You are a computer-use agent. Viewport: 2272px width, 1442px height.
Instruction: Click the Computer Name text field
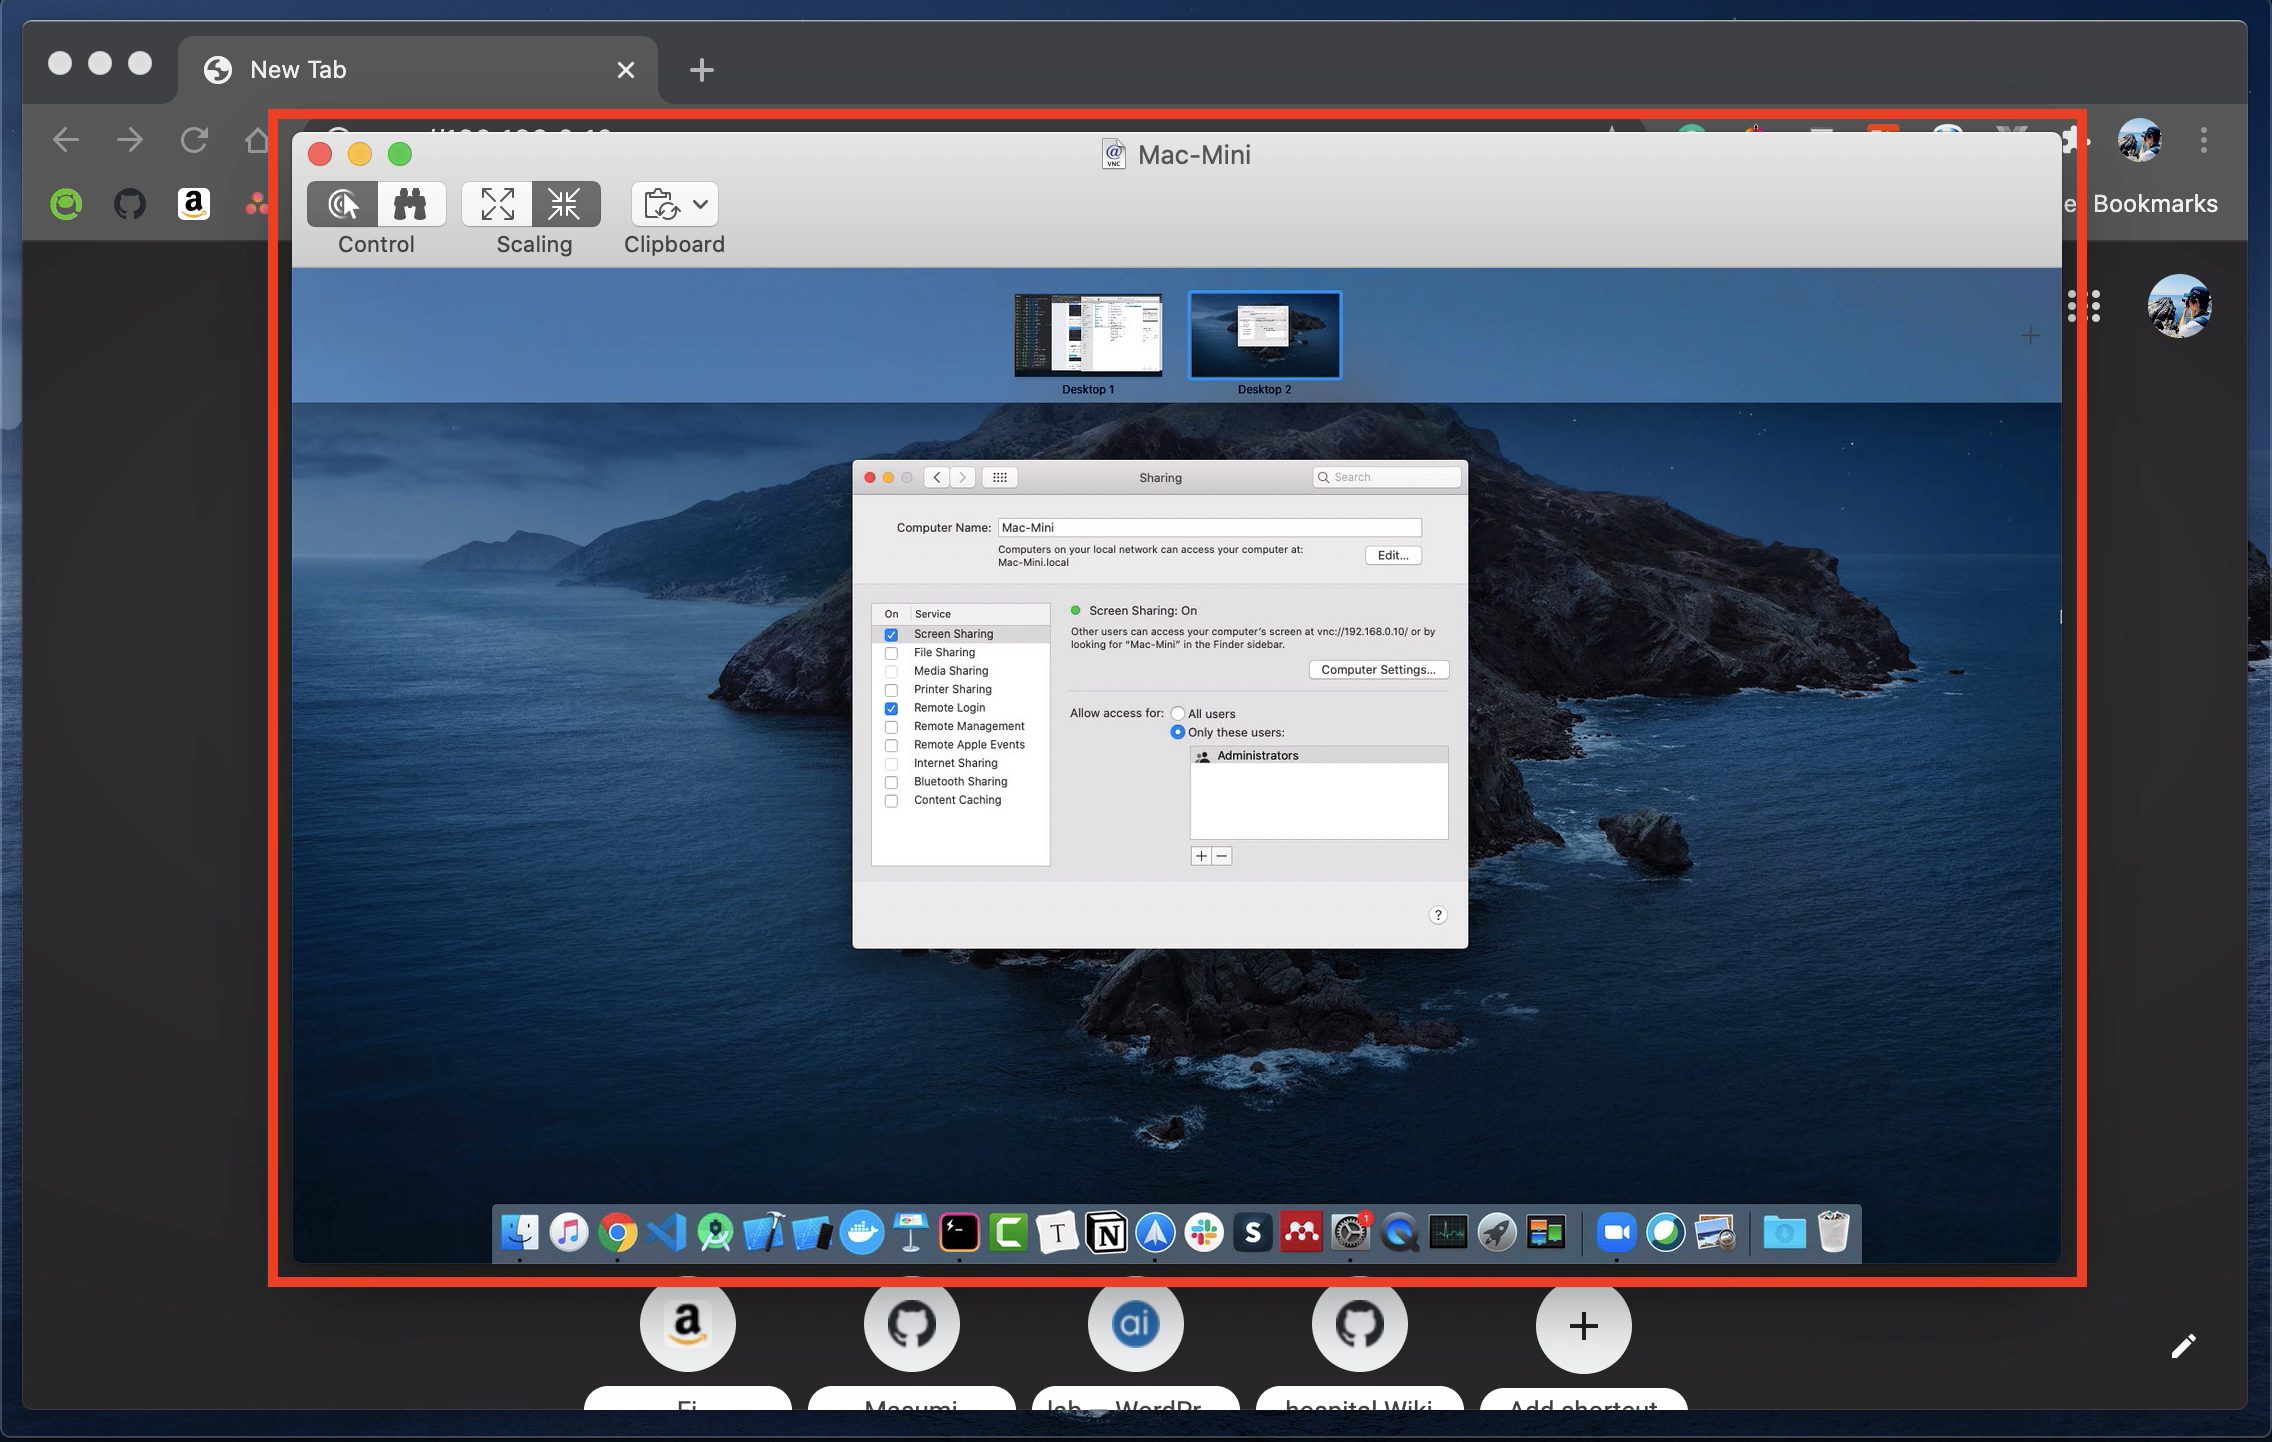pos(1209,527)
